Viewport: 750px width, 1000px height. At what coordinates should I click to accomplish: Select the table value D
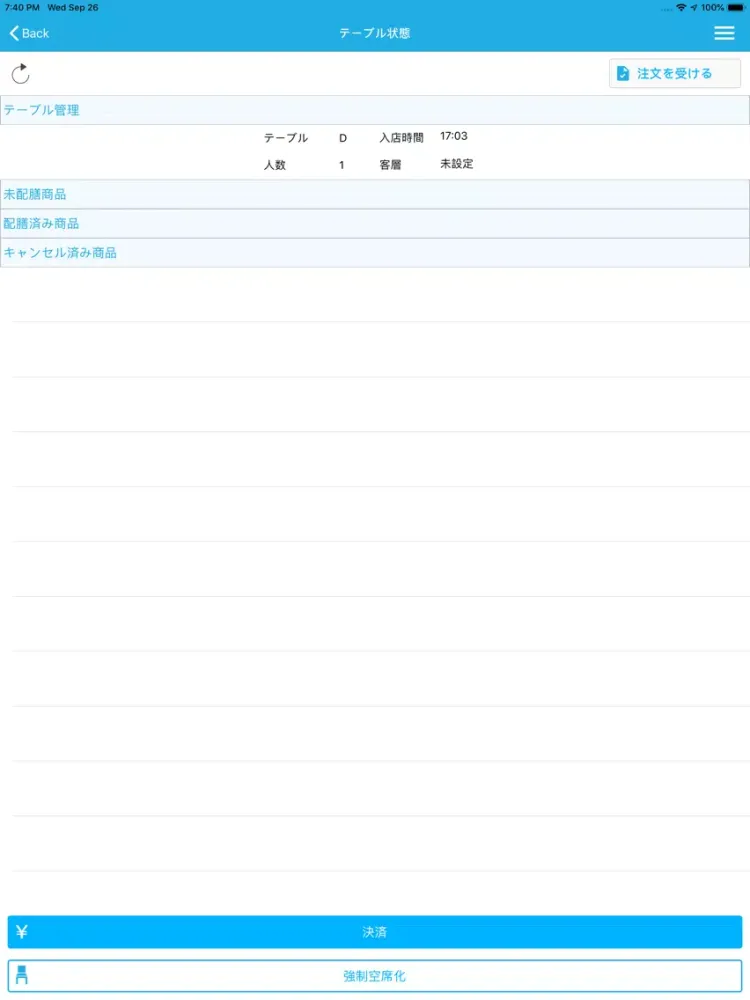(342, 138)
